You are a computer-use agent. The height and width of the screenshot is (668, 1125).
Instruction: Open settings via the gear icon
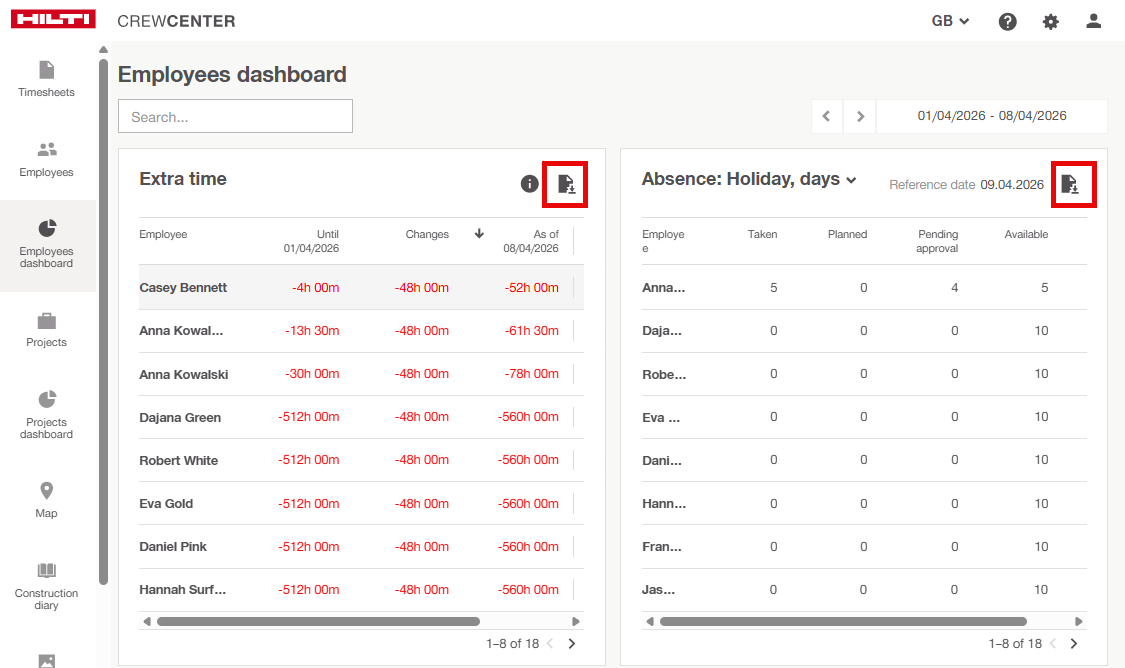1050,21
